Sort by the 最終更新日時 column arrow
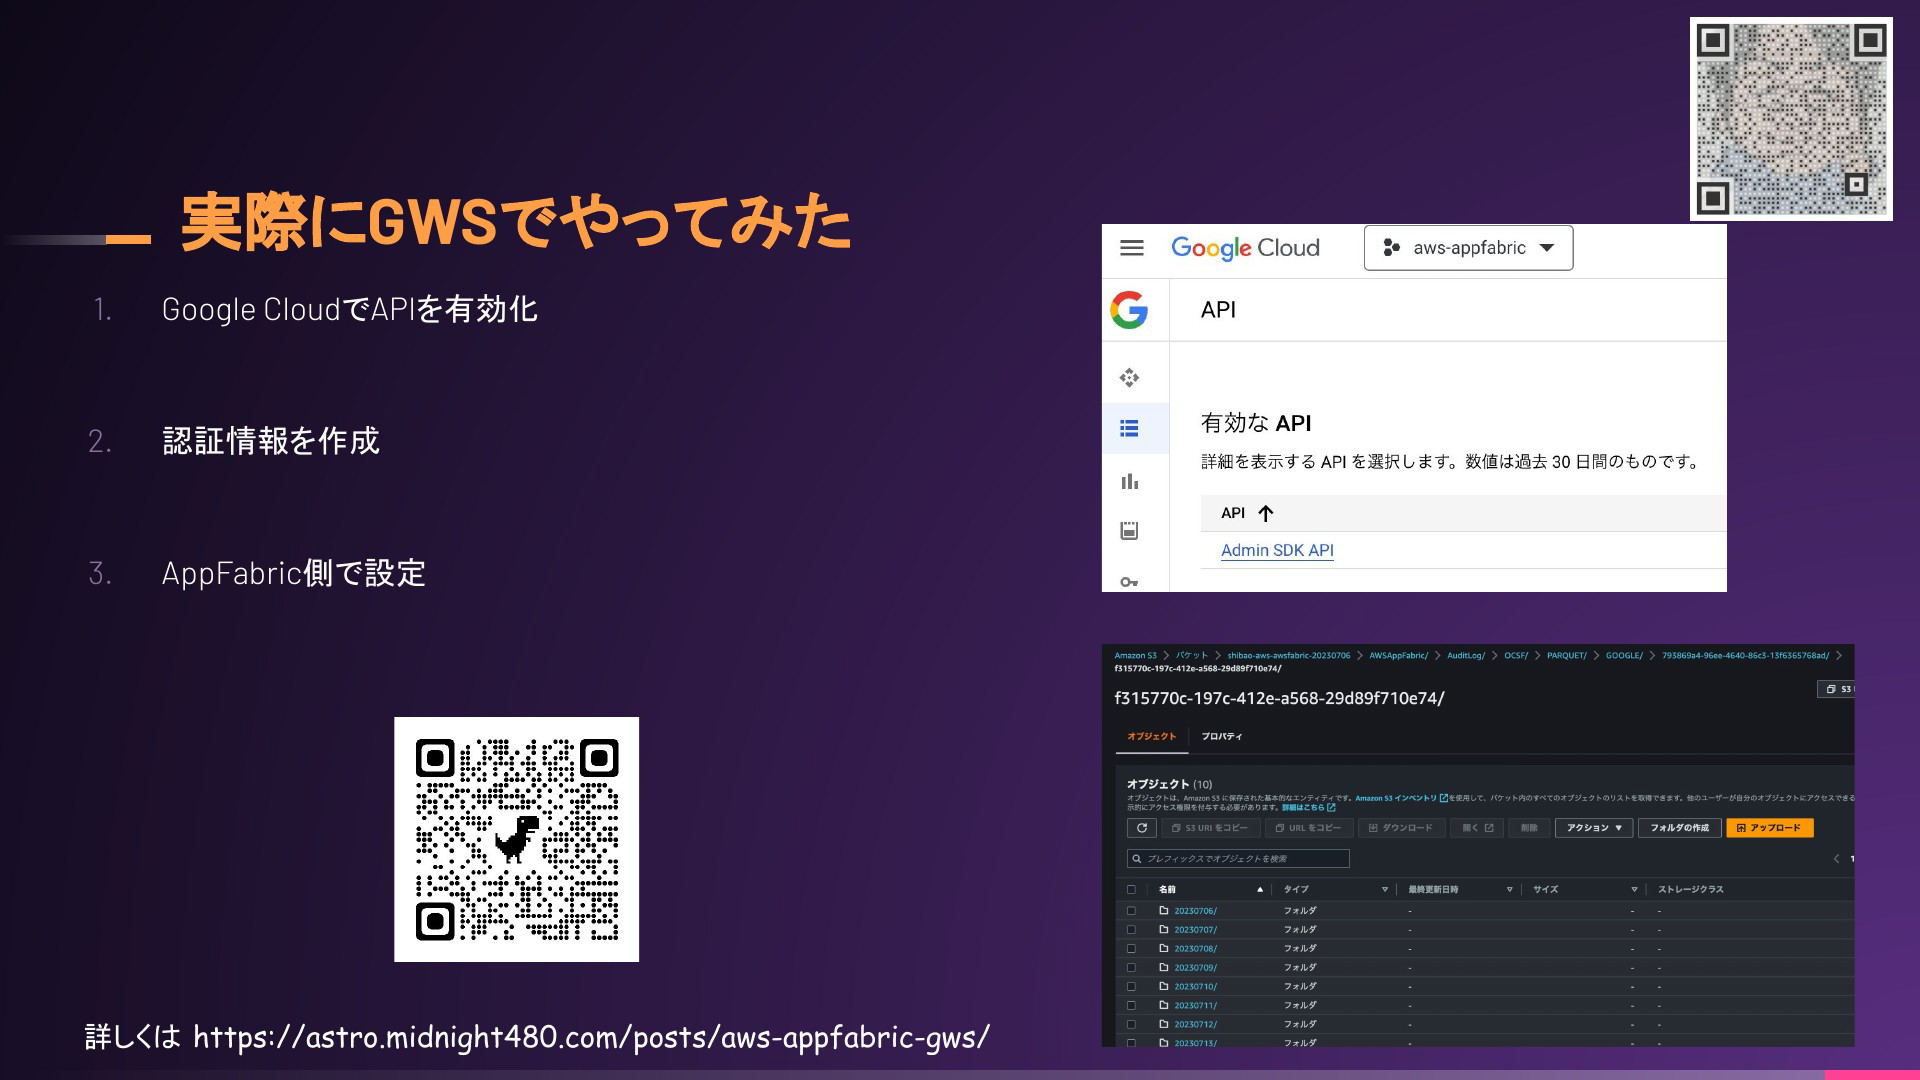Image resolution: width=1920 pixels, height=1080 pixels. pyautogui.click(x=1509, y=889)
